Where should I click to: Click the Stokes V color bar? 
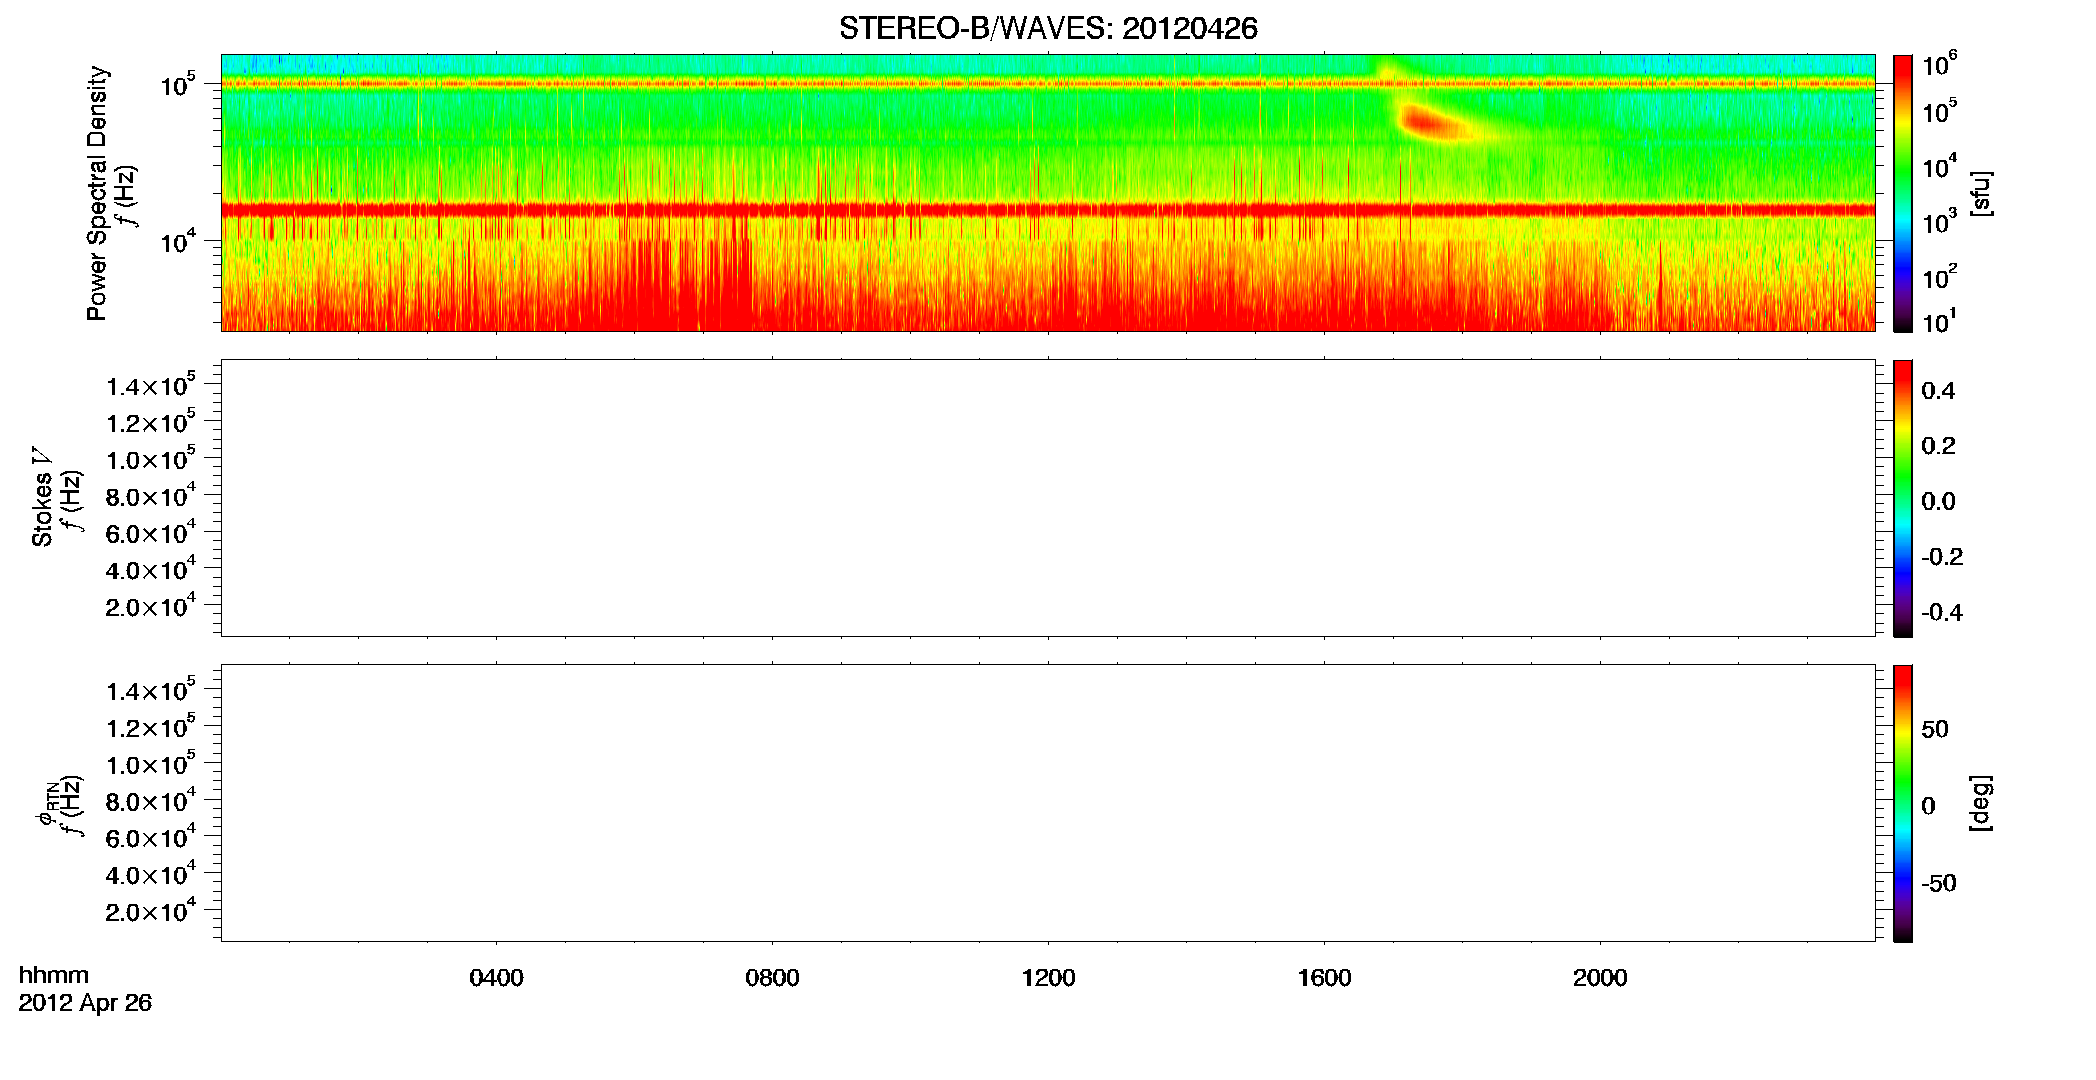pos(1902,498)
